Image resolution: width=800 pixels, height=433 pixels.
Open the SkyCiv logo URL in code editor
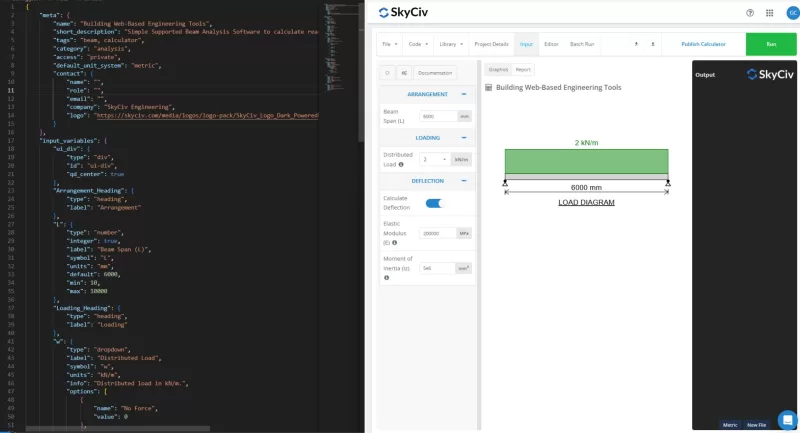[x=207, y=116]
